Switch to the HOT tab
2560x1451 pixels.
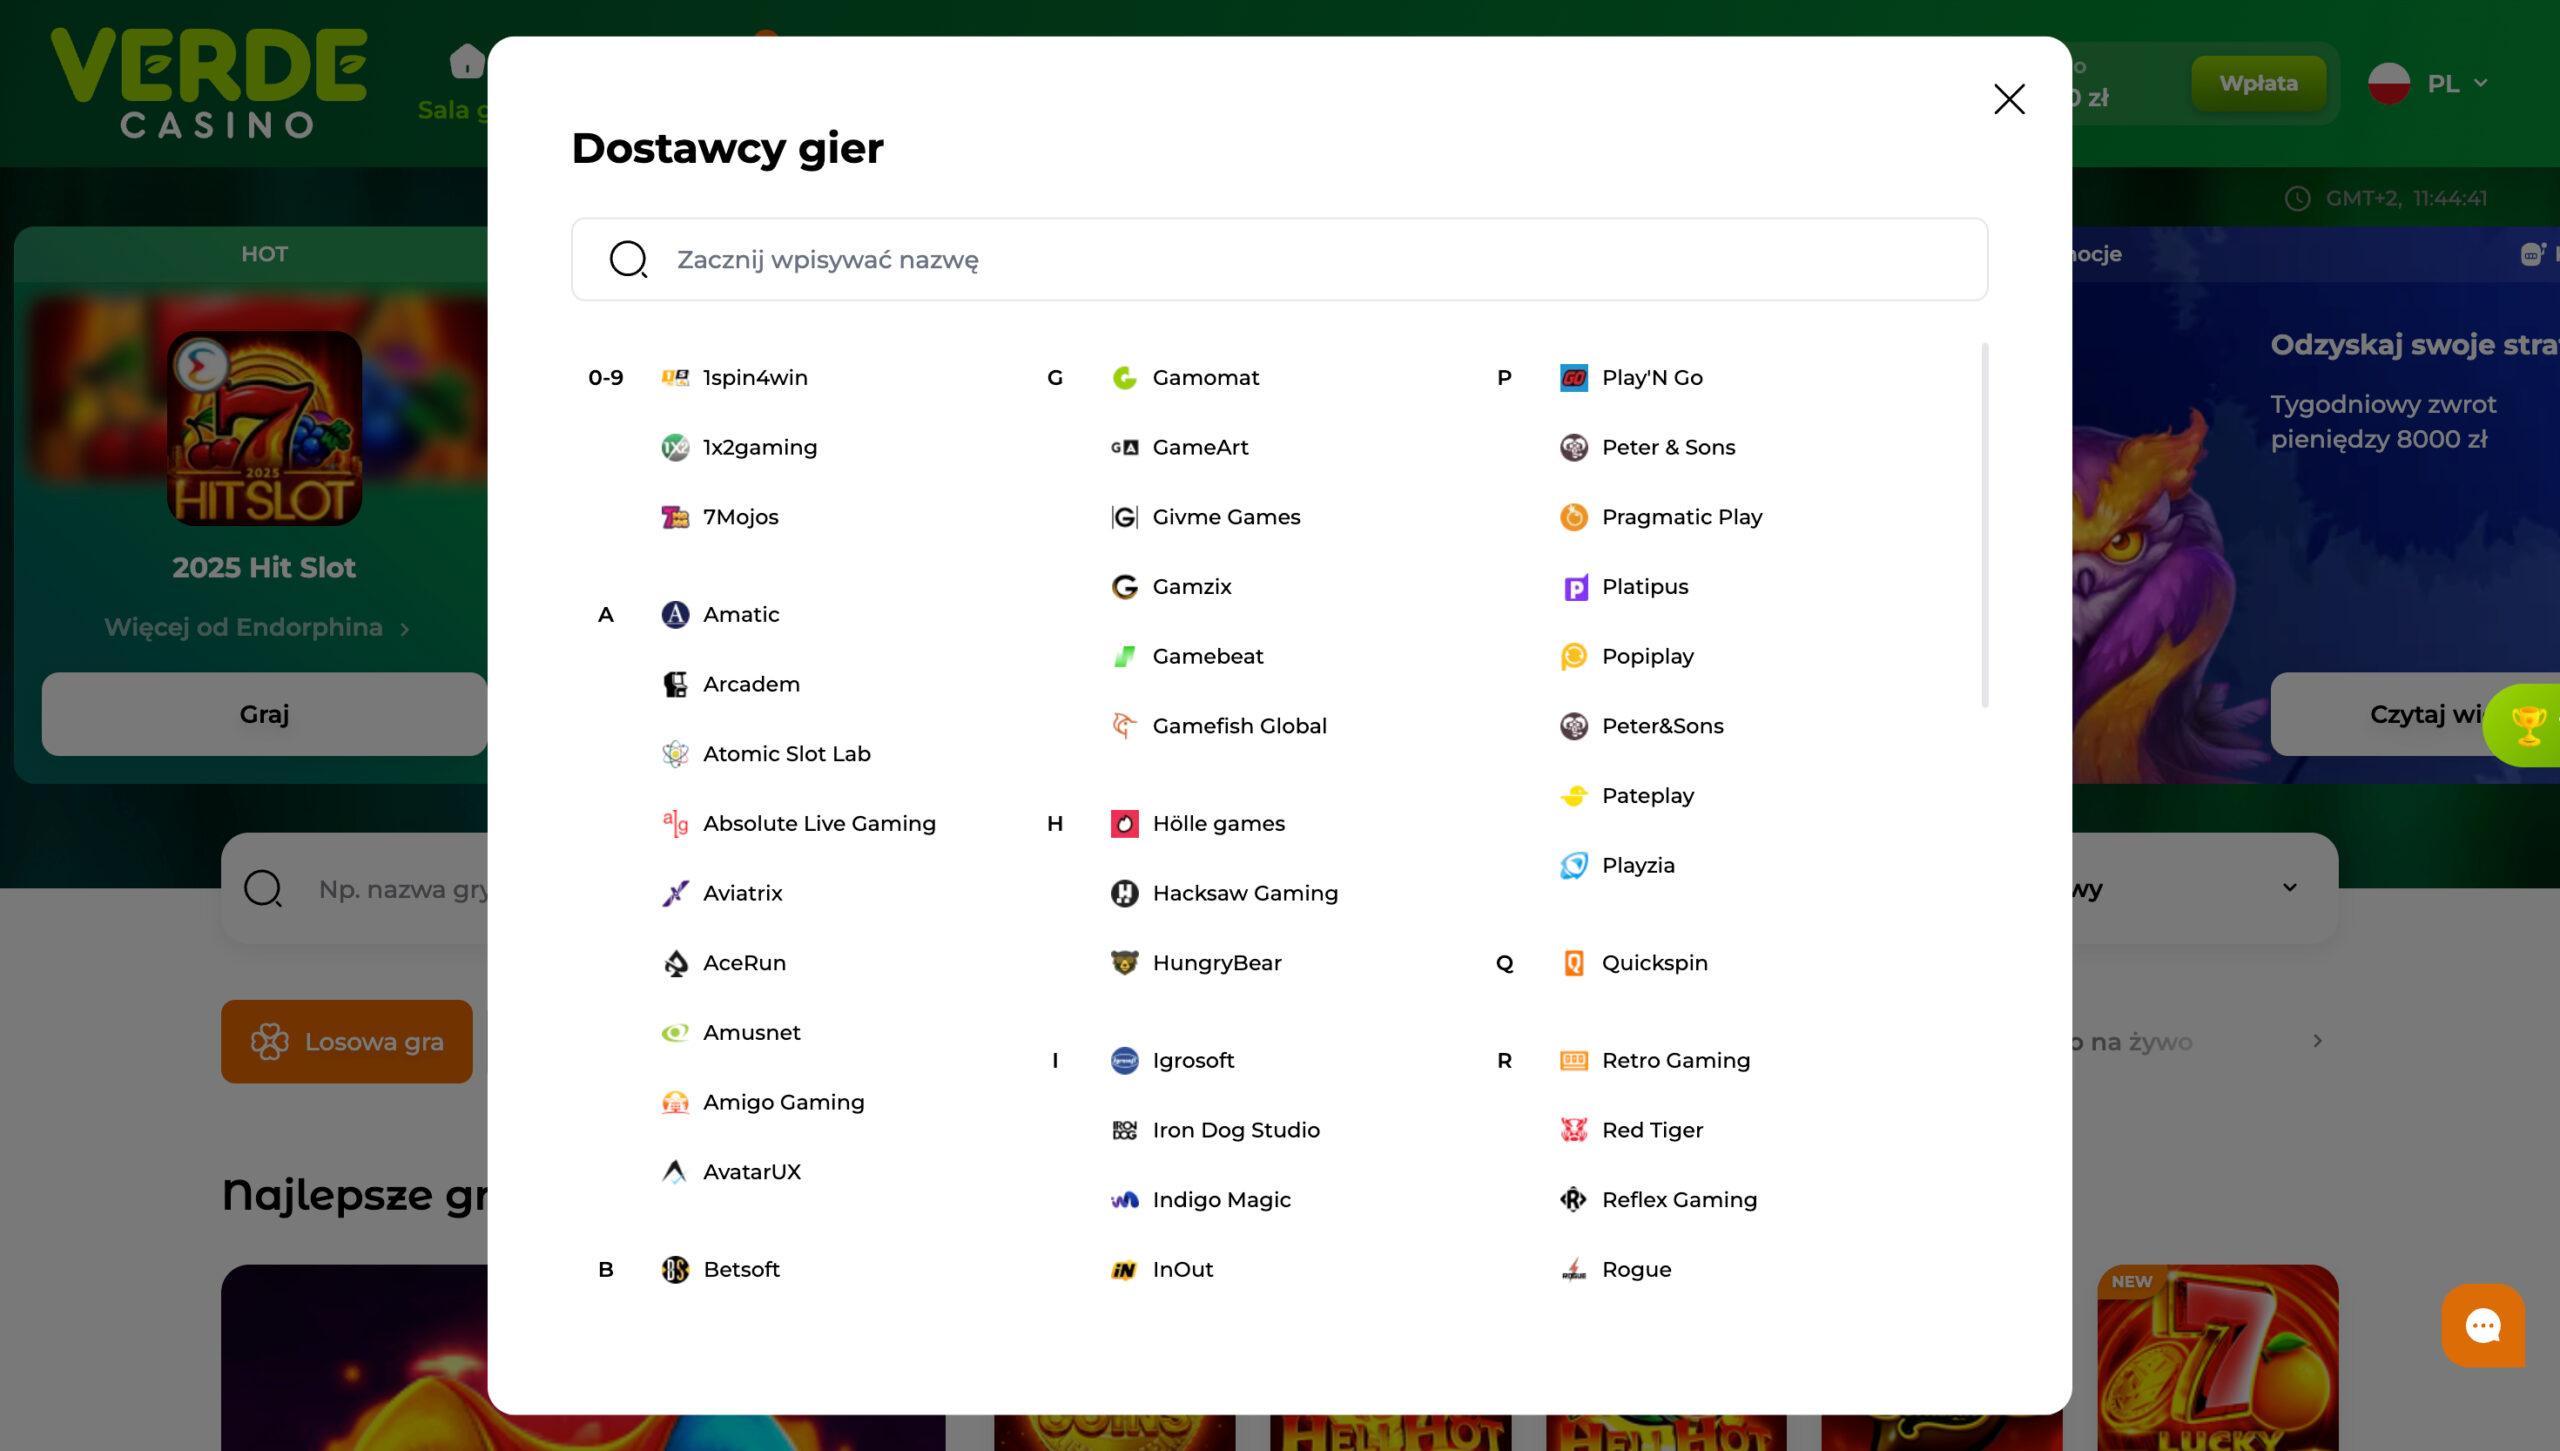point(264,254)
